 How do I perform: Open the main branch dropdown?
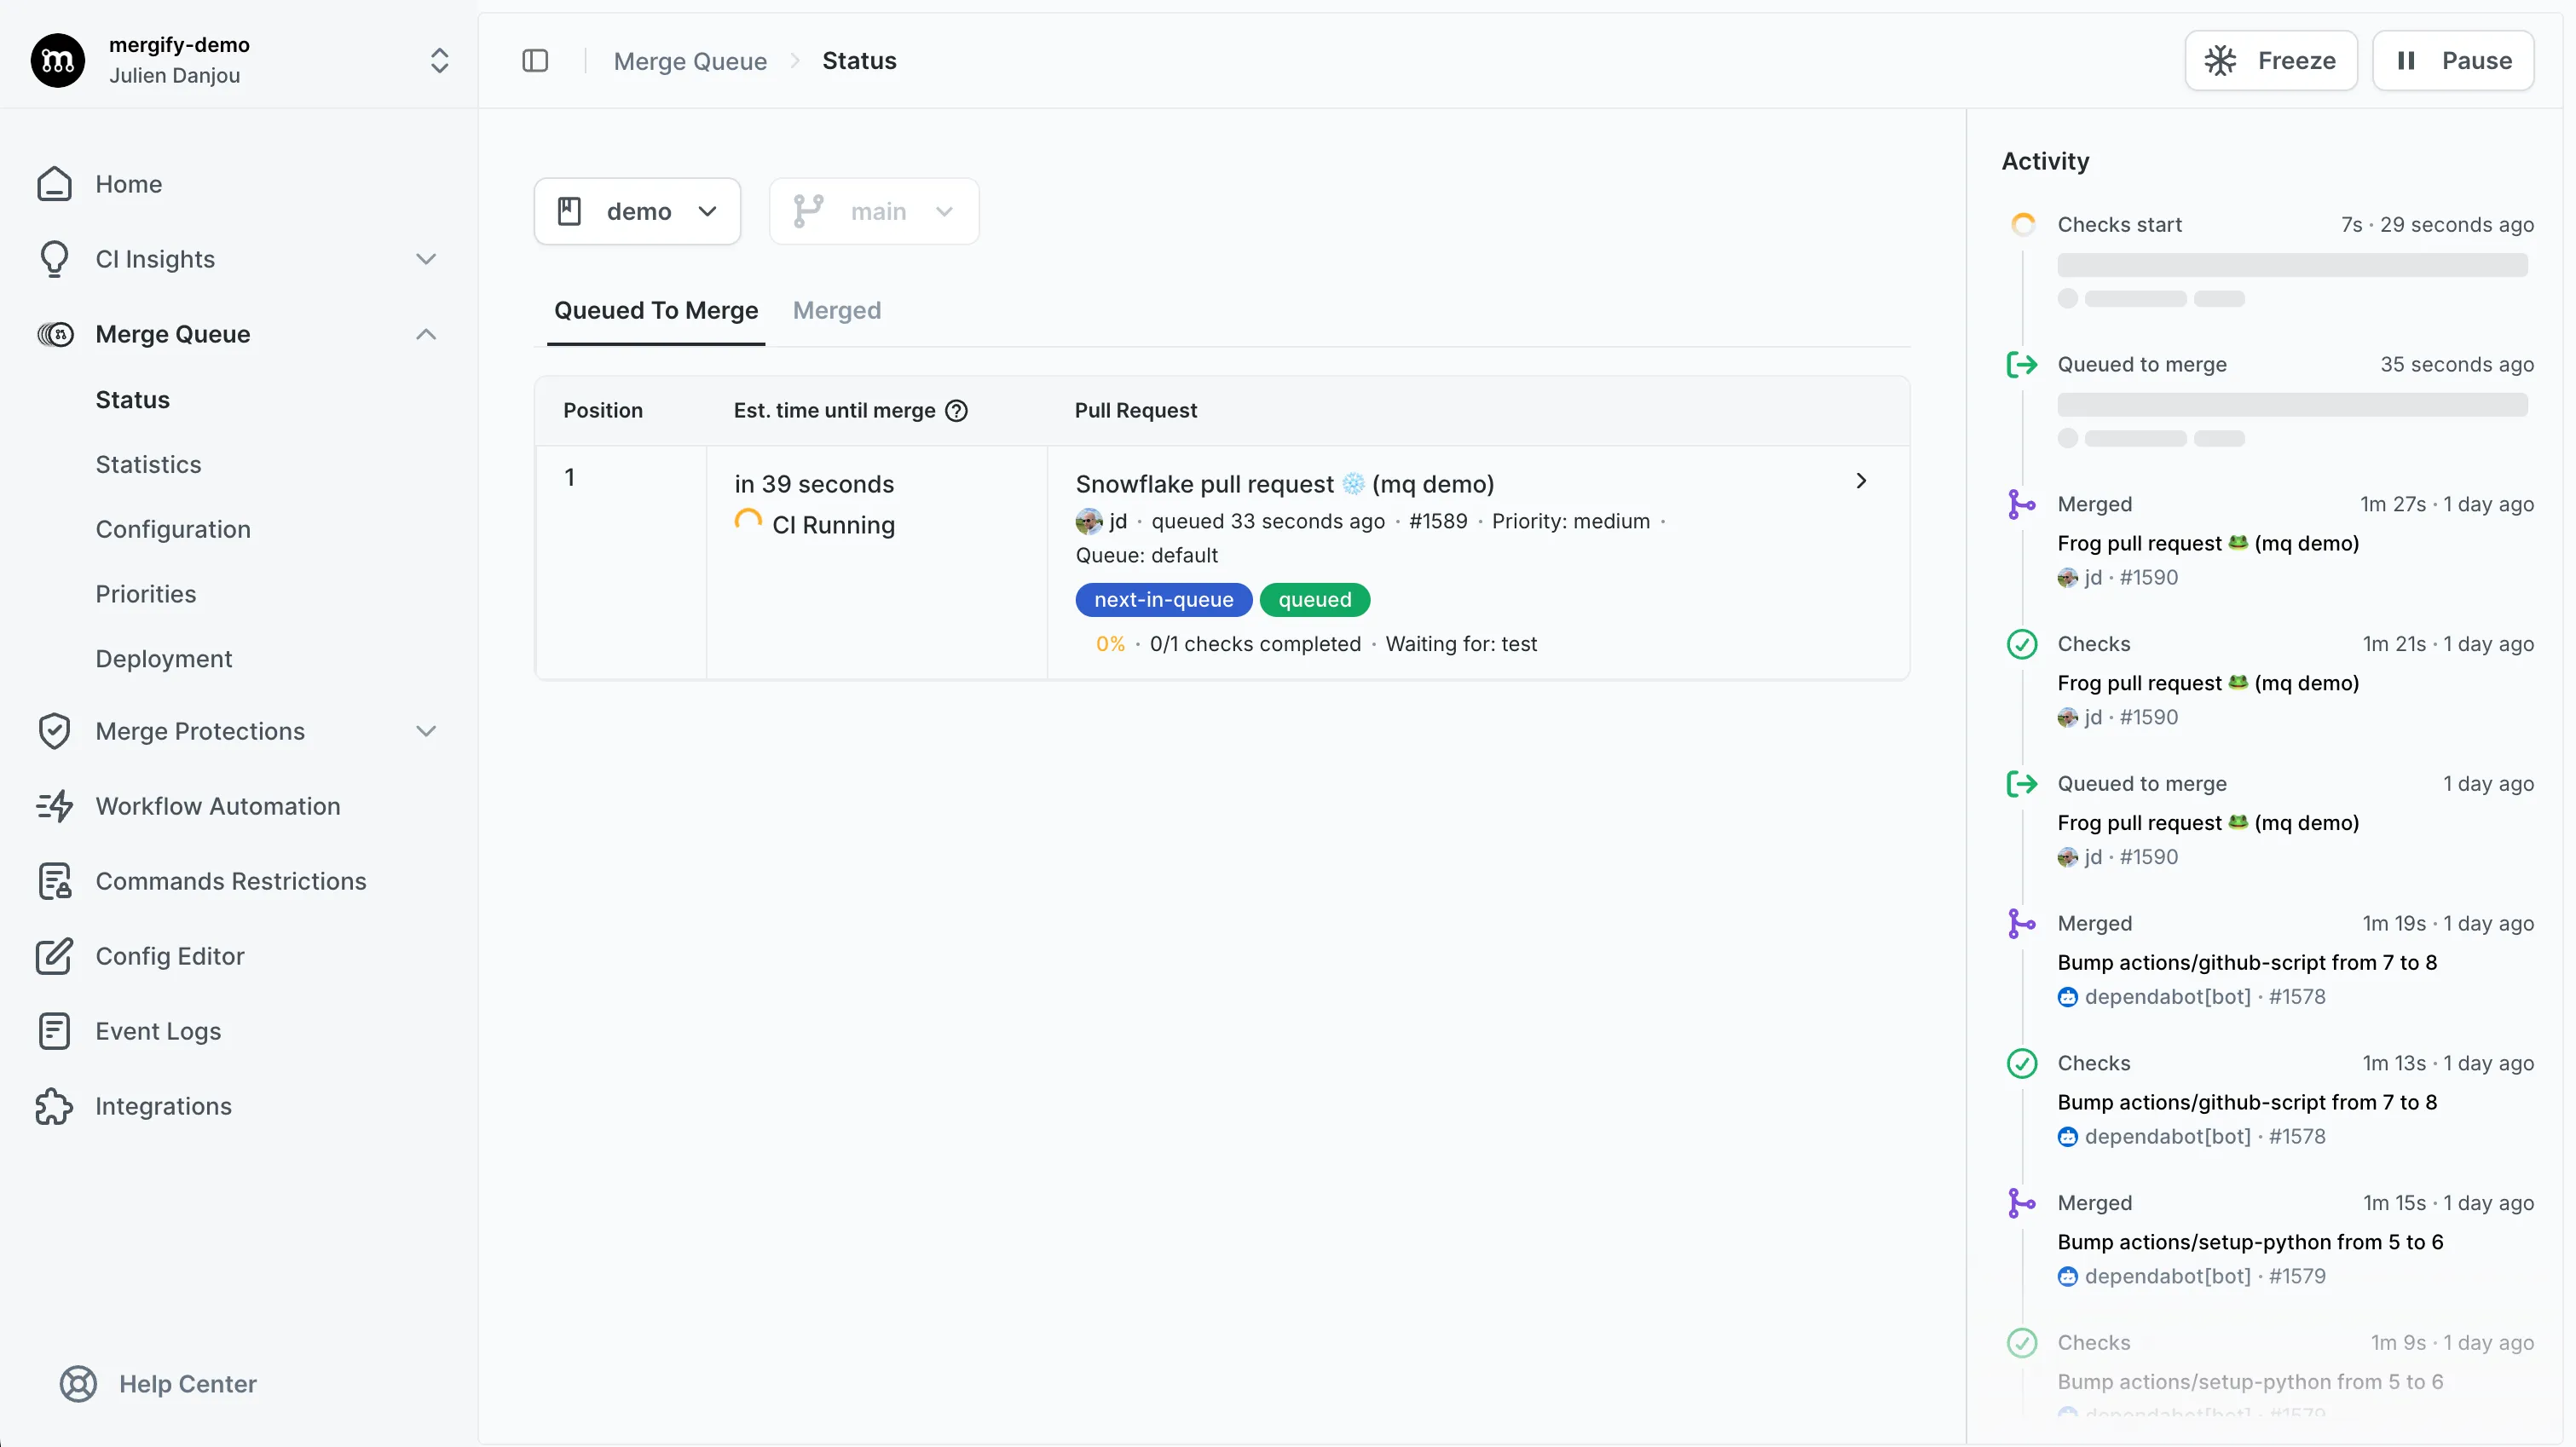click(x=873, y=211)
